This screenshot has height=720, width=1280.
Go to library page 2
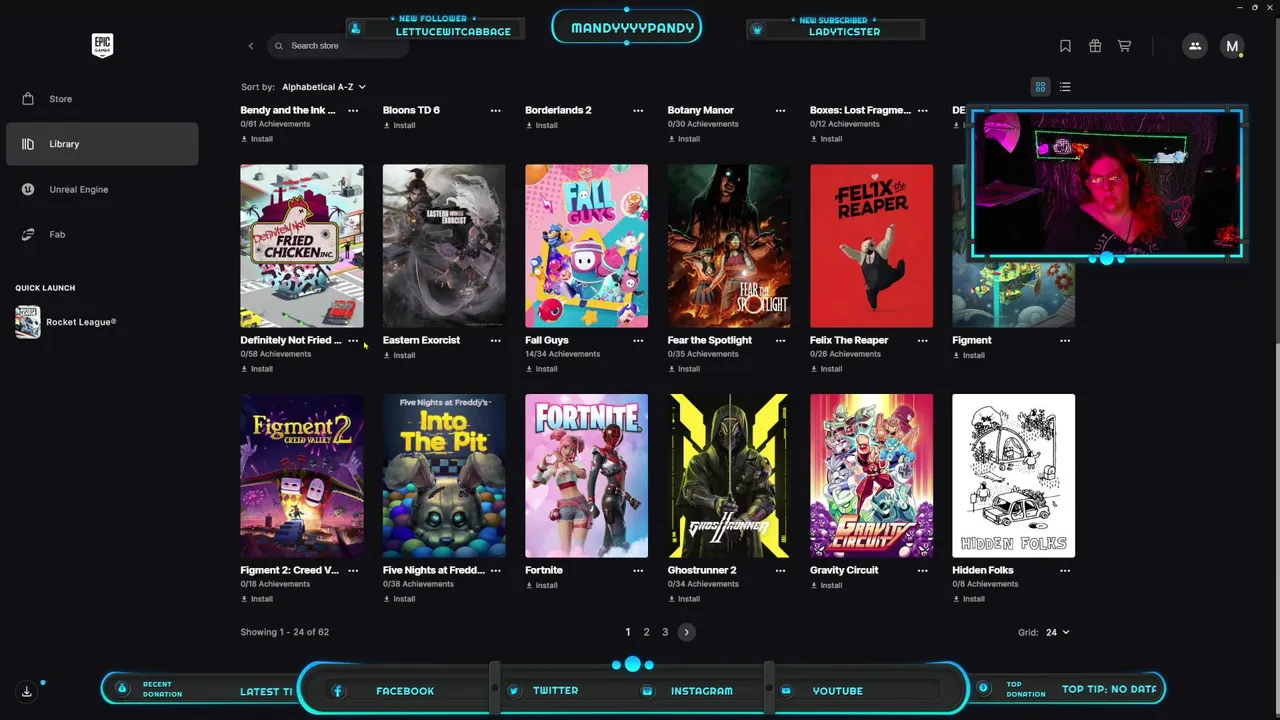pyautogui.click(x=646, y=632)
